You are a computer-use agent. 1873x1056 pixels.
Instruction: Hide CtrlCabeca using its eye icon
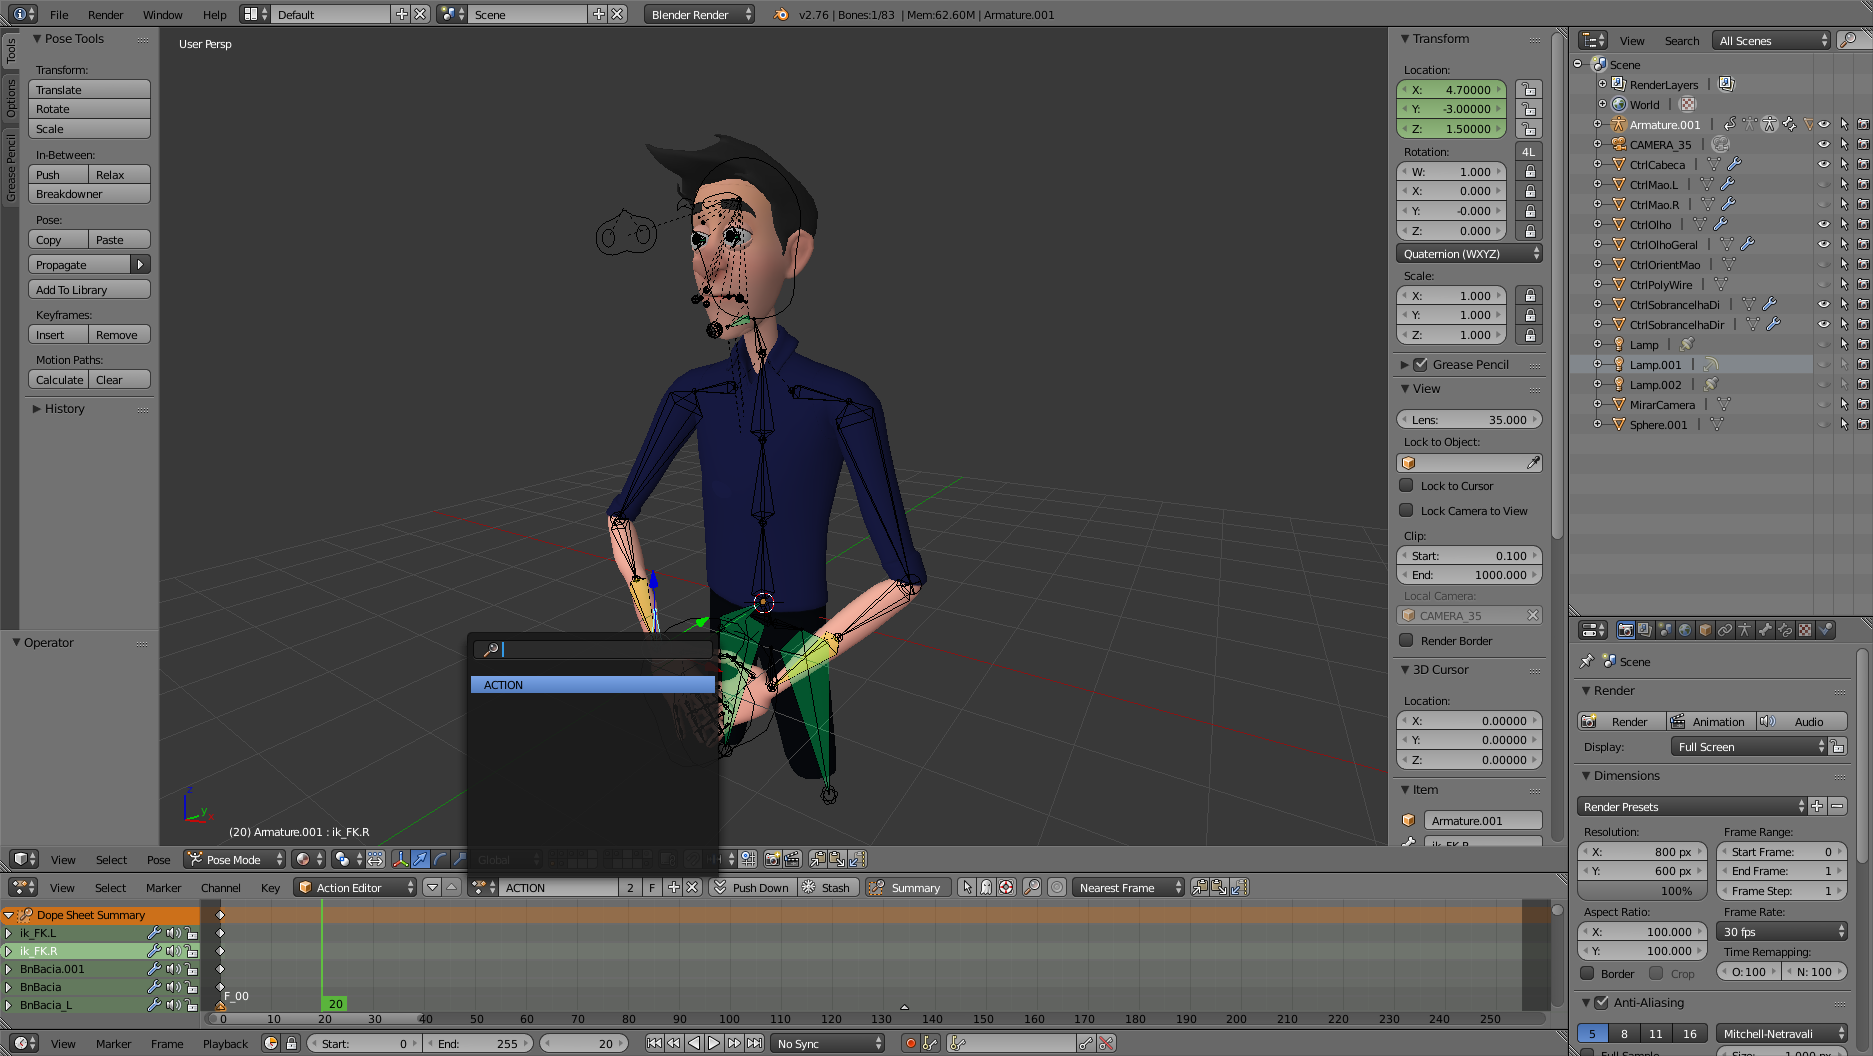coord(1823,164)
